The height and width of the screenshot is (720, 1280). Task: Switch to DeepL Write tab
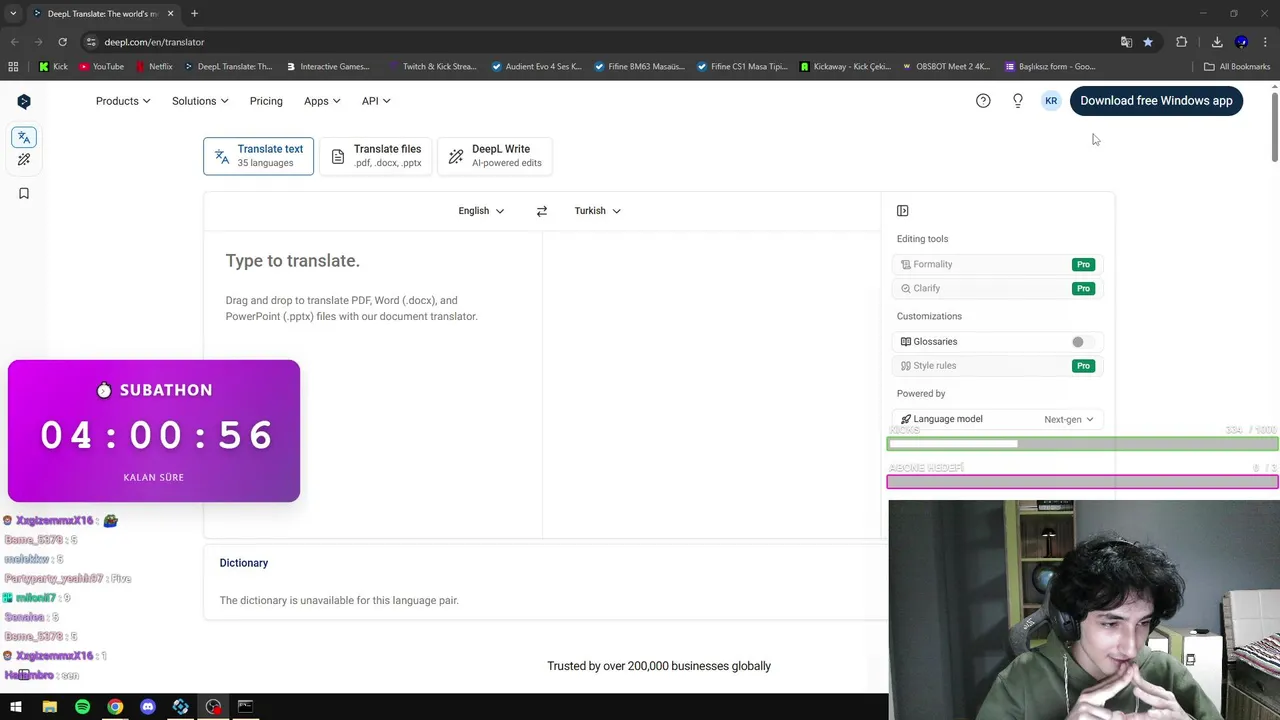pyautogui.click(x=496, y=156)
